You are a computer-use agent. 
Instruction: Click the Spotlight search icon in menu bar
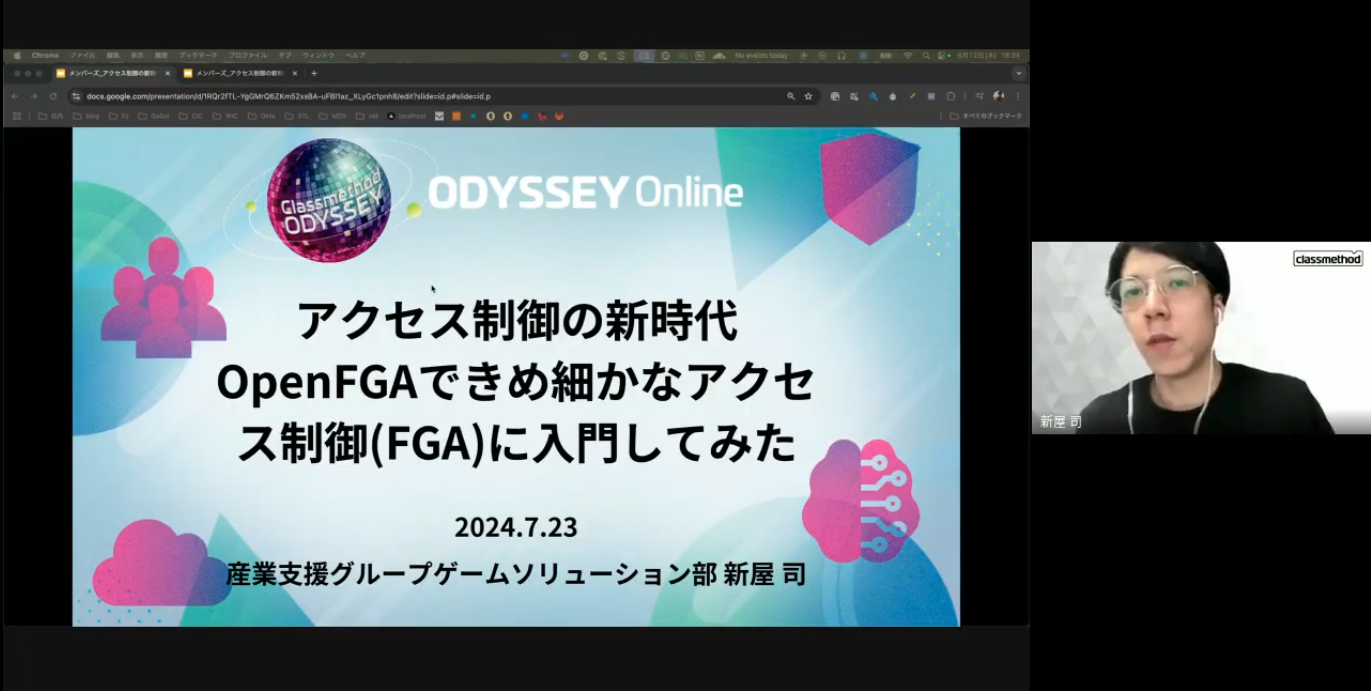[927, 56]
